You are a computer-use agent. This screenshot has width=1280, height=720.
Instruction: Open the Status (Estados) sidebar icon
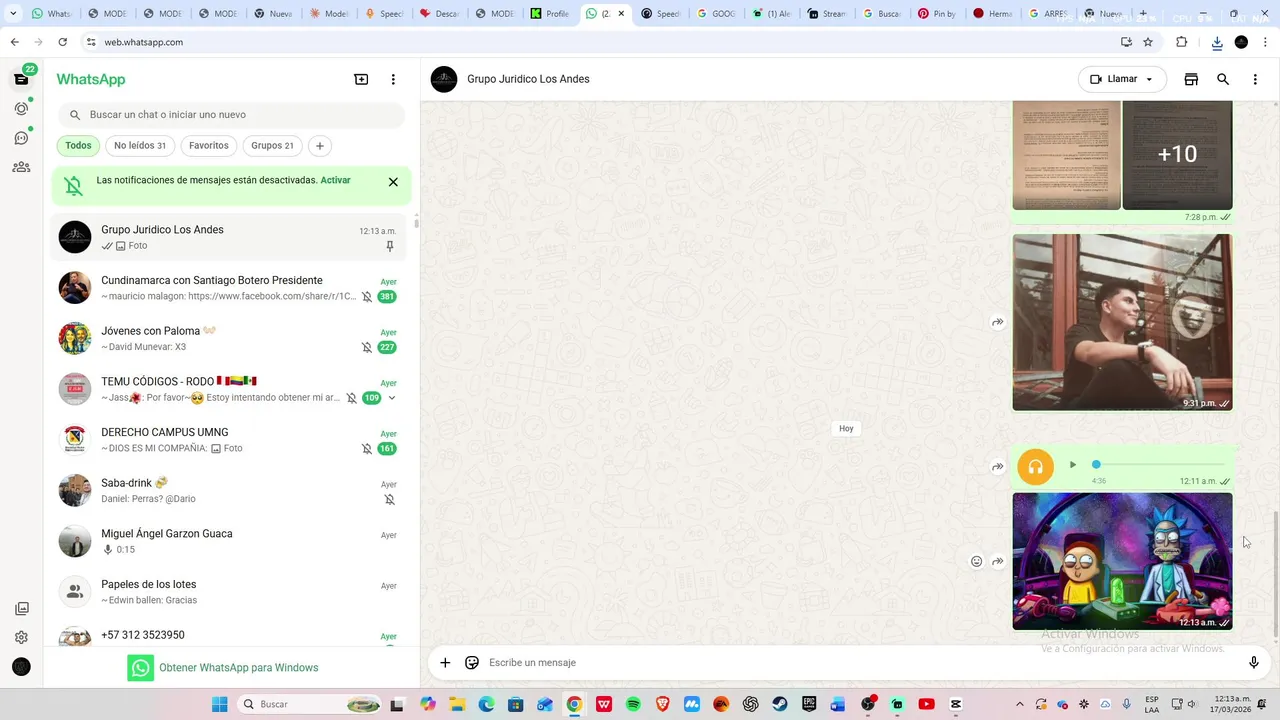coord(21,108)
